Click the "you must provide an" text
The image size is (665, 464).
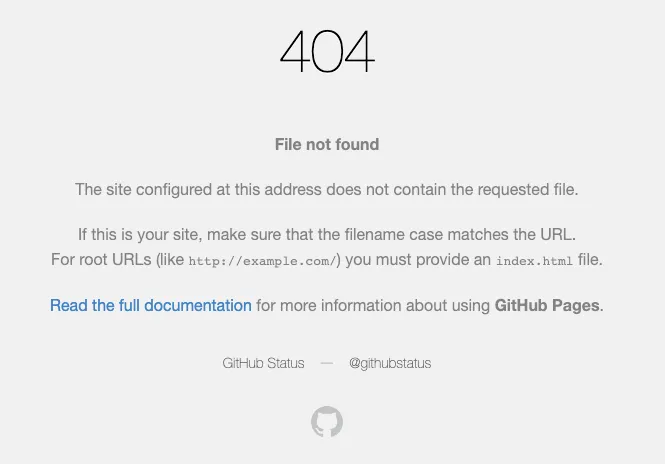click(418, 260)
